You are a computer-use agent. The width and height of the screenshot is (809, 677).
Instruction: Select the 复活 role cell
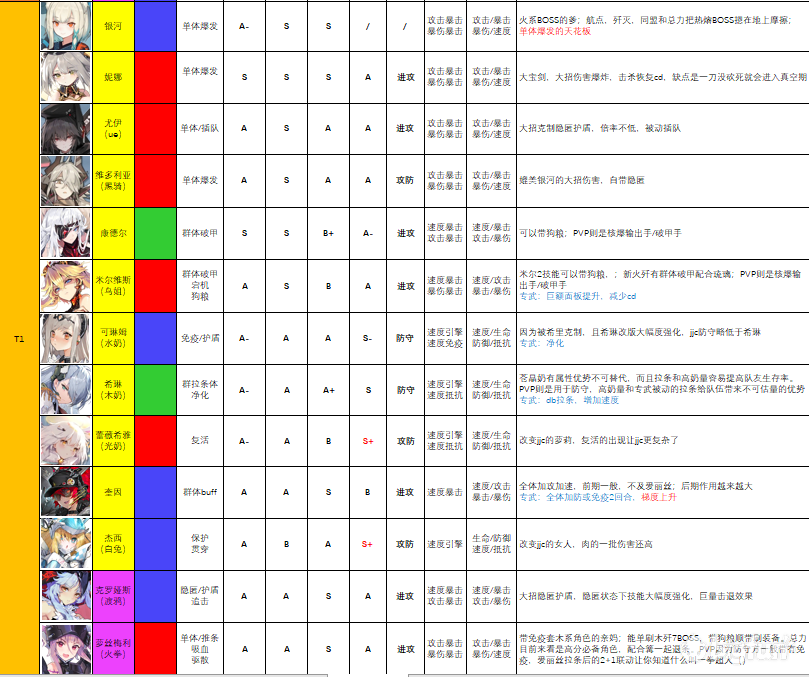[x=200, y=440]
